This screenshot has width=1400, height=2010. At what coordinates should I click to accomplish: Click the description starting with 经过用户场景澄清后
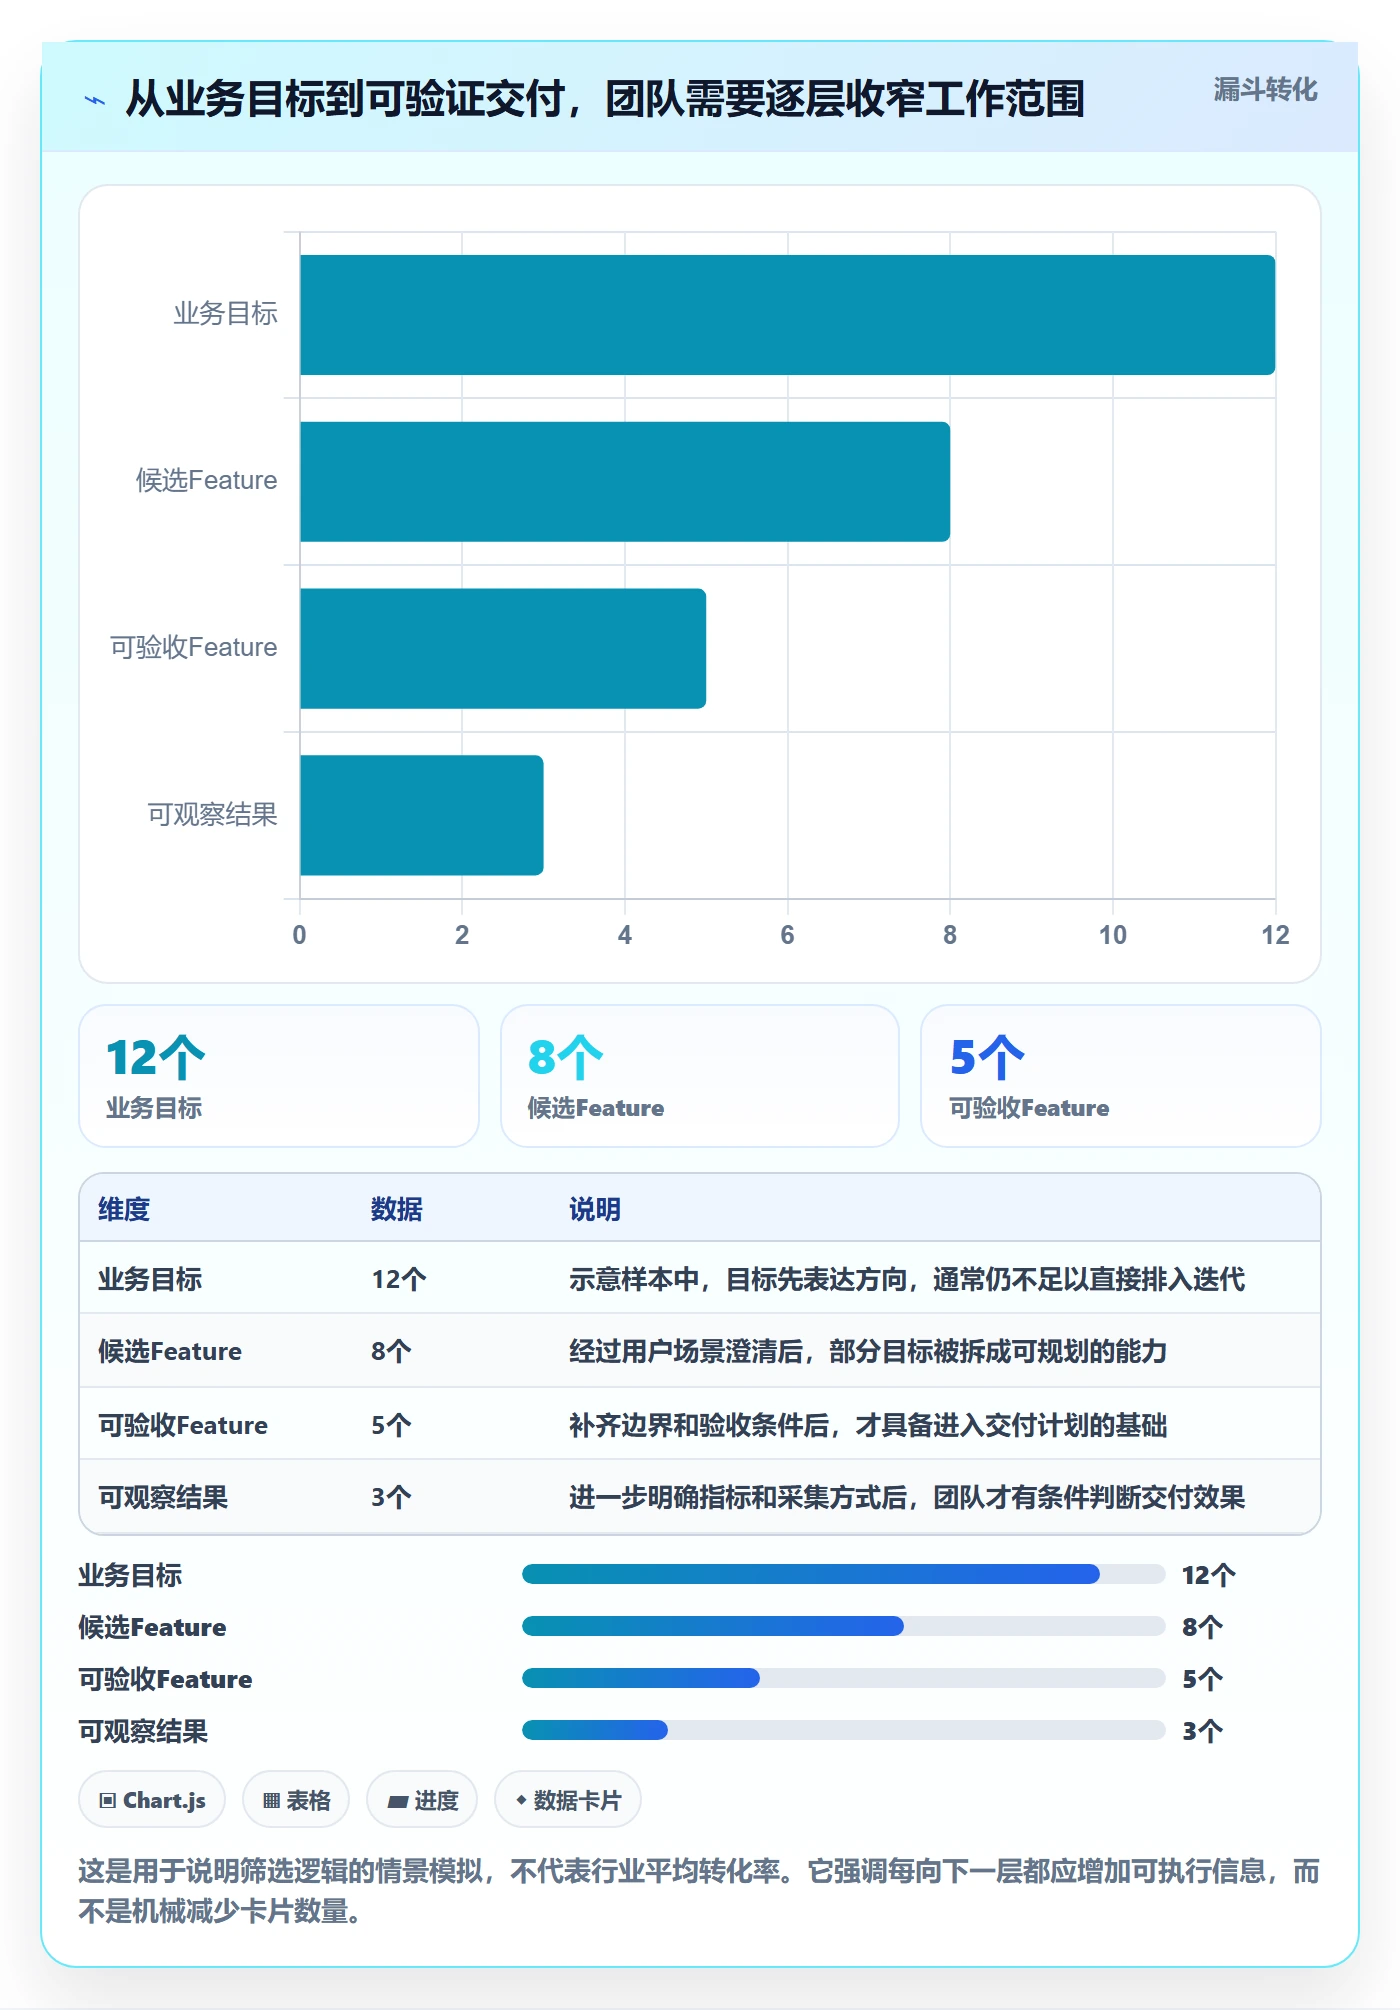pos(868,1351)
